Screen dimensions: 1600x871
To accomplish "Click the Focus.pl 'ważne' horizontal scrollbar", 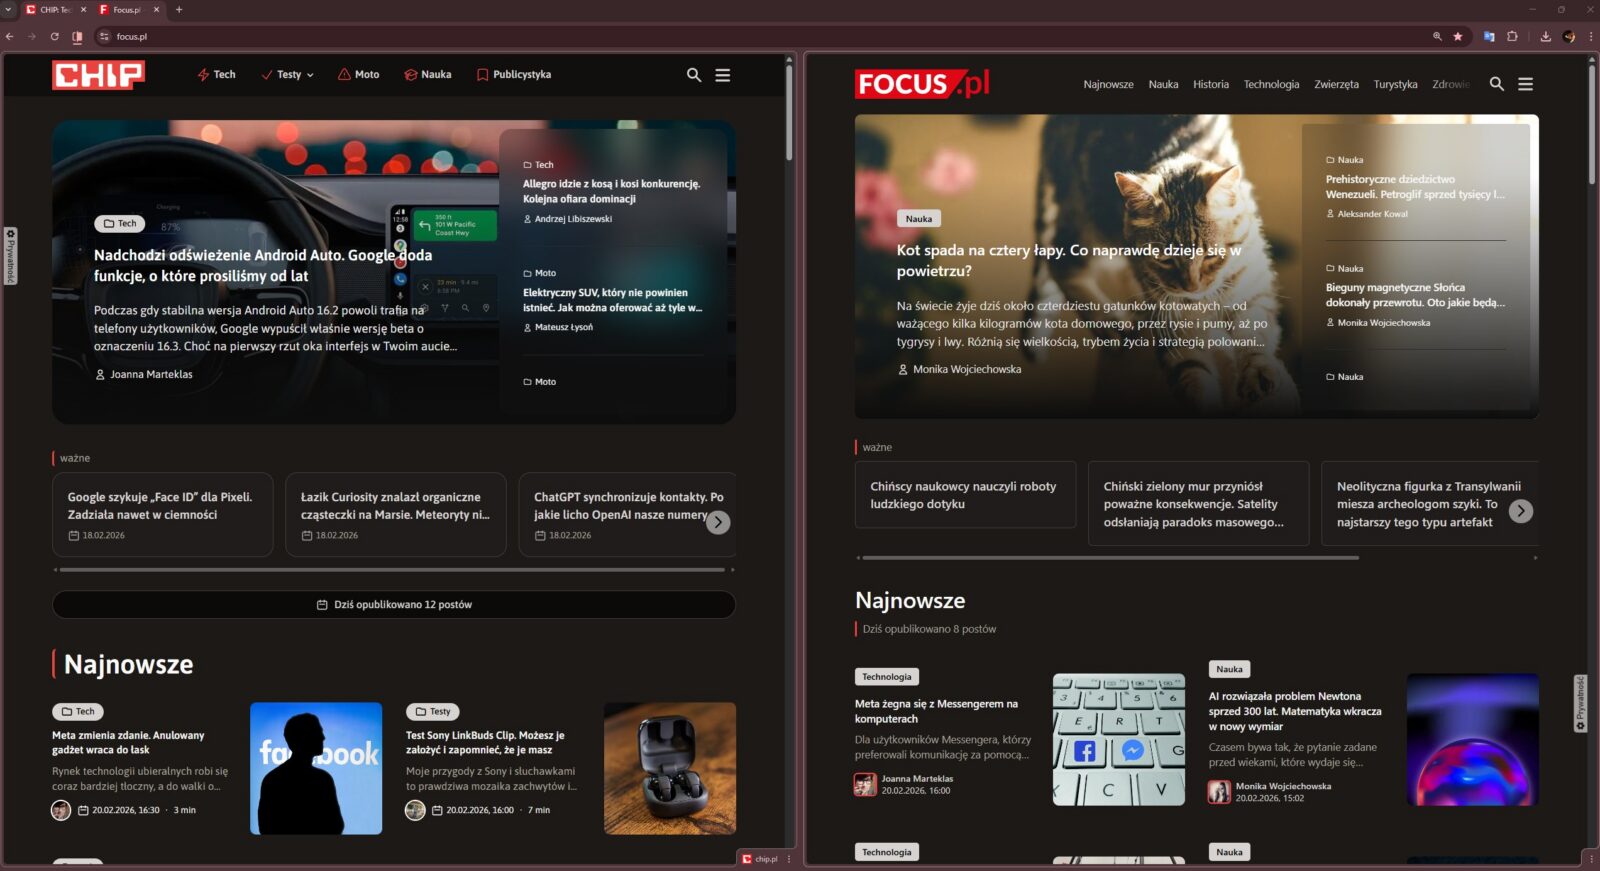I will 1110,558.
